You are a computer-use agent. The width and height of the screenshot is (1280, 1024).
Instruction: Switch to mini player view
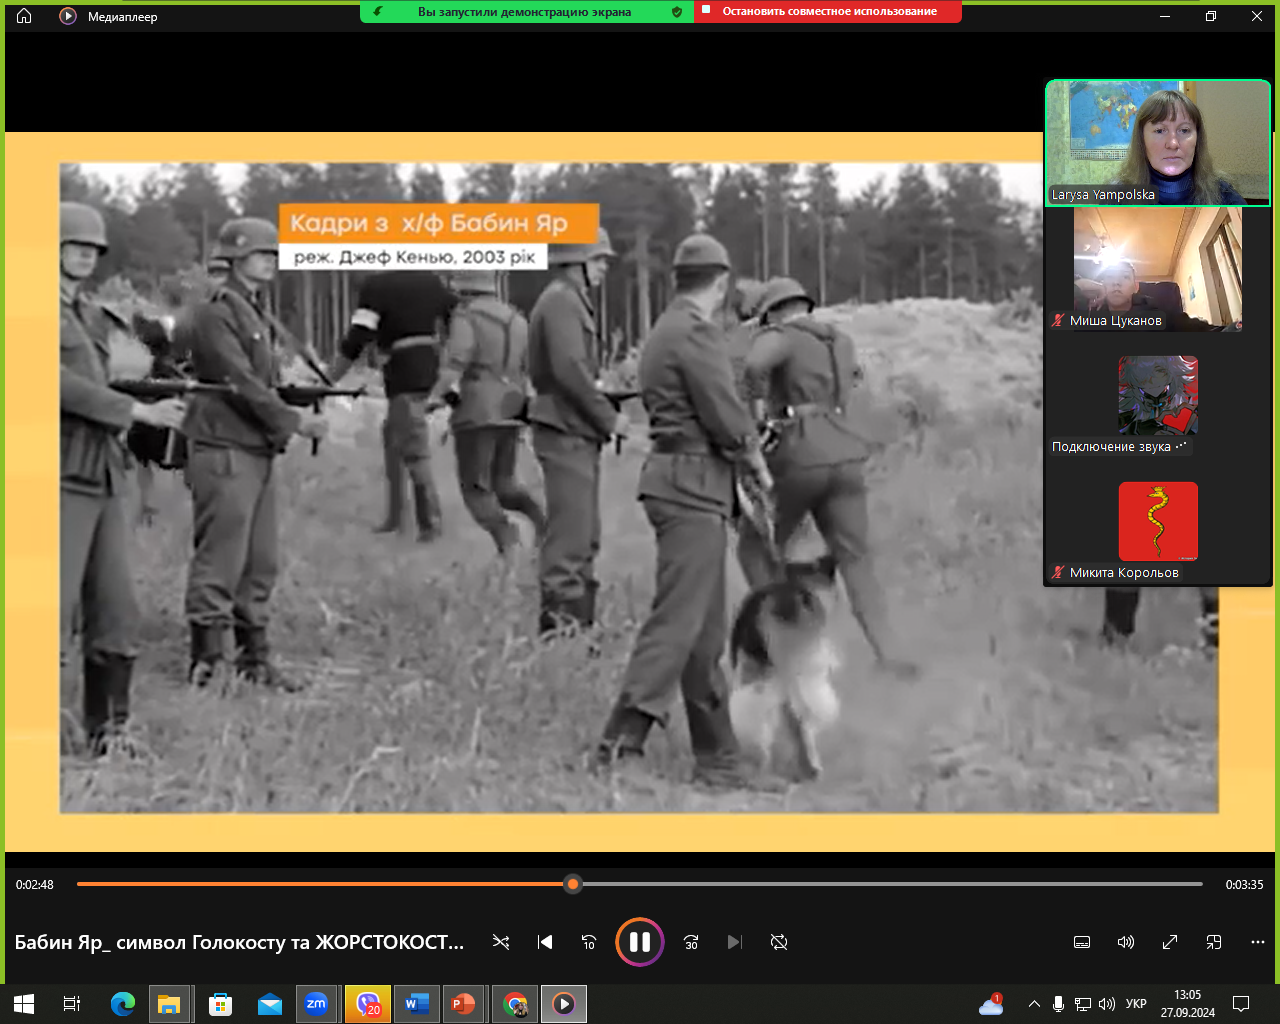click(x=1214, y=942)
